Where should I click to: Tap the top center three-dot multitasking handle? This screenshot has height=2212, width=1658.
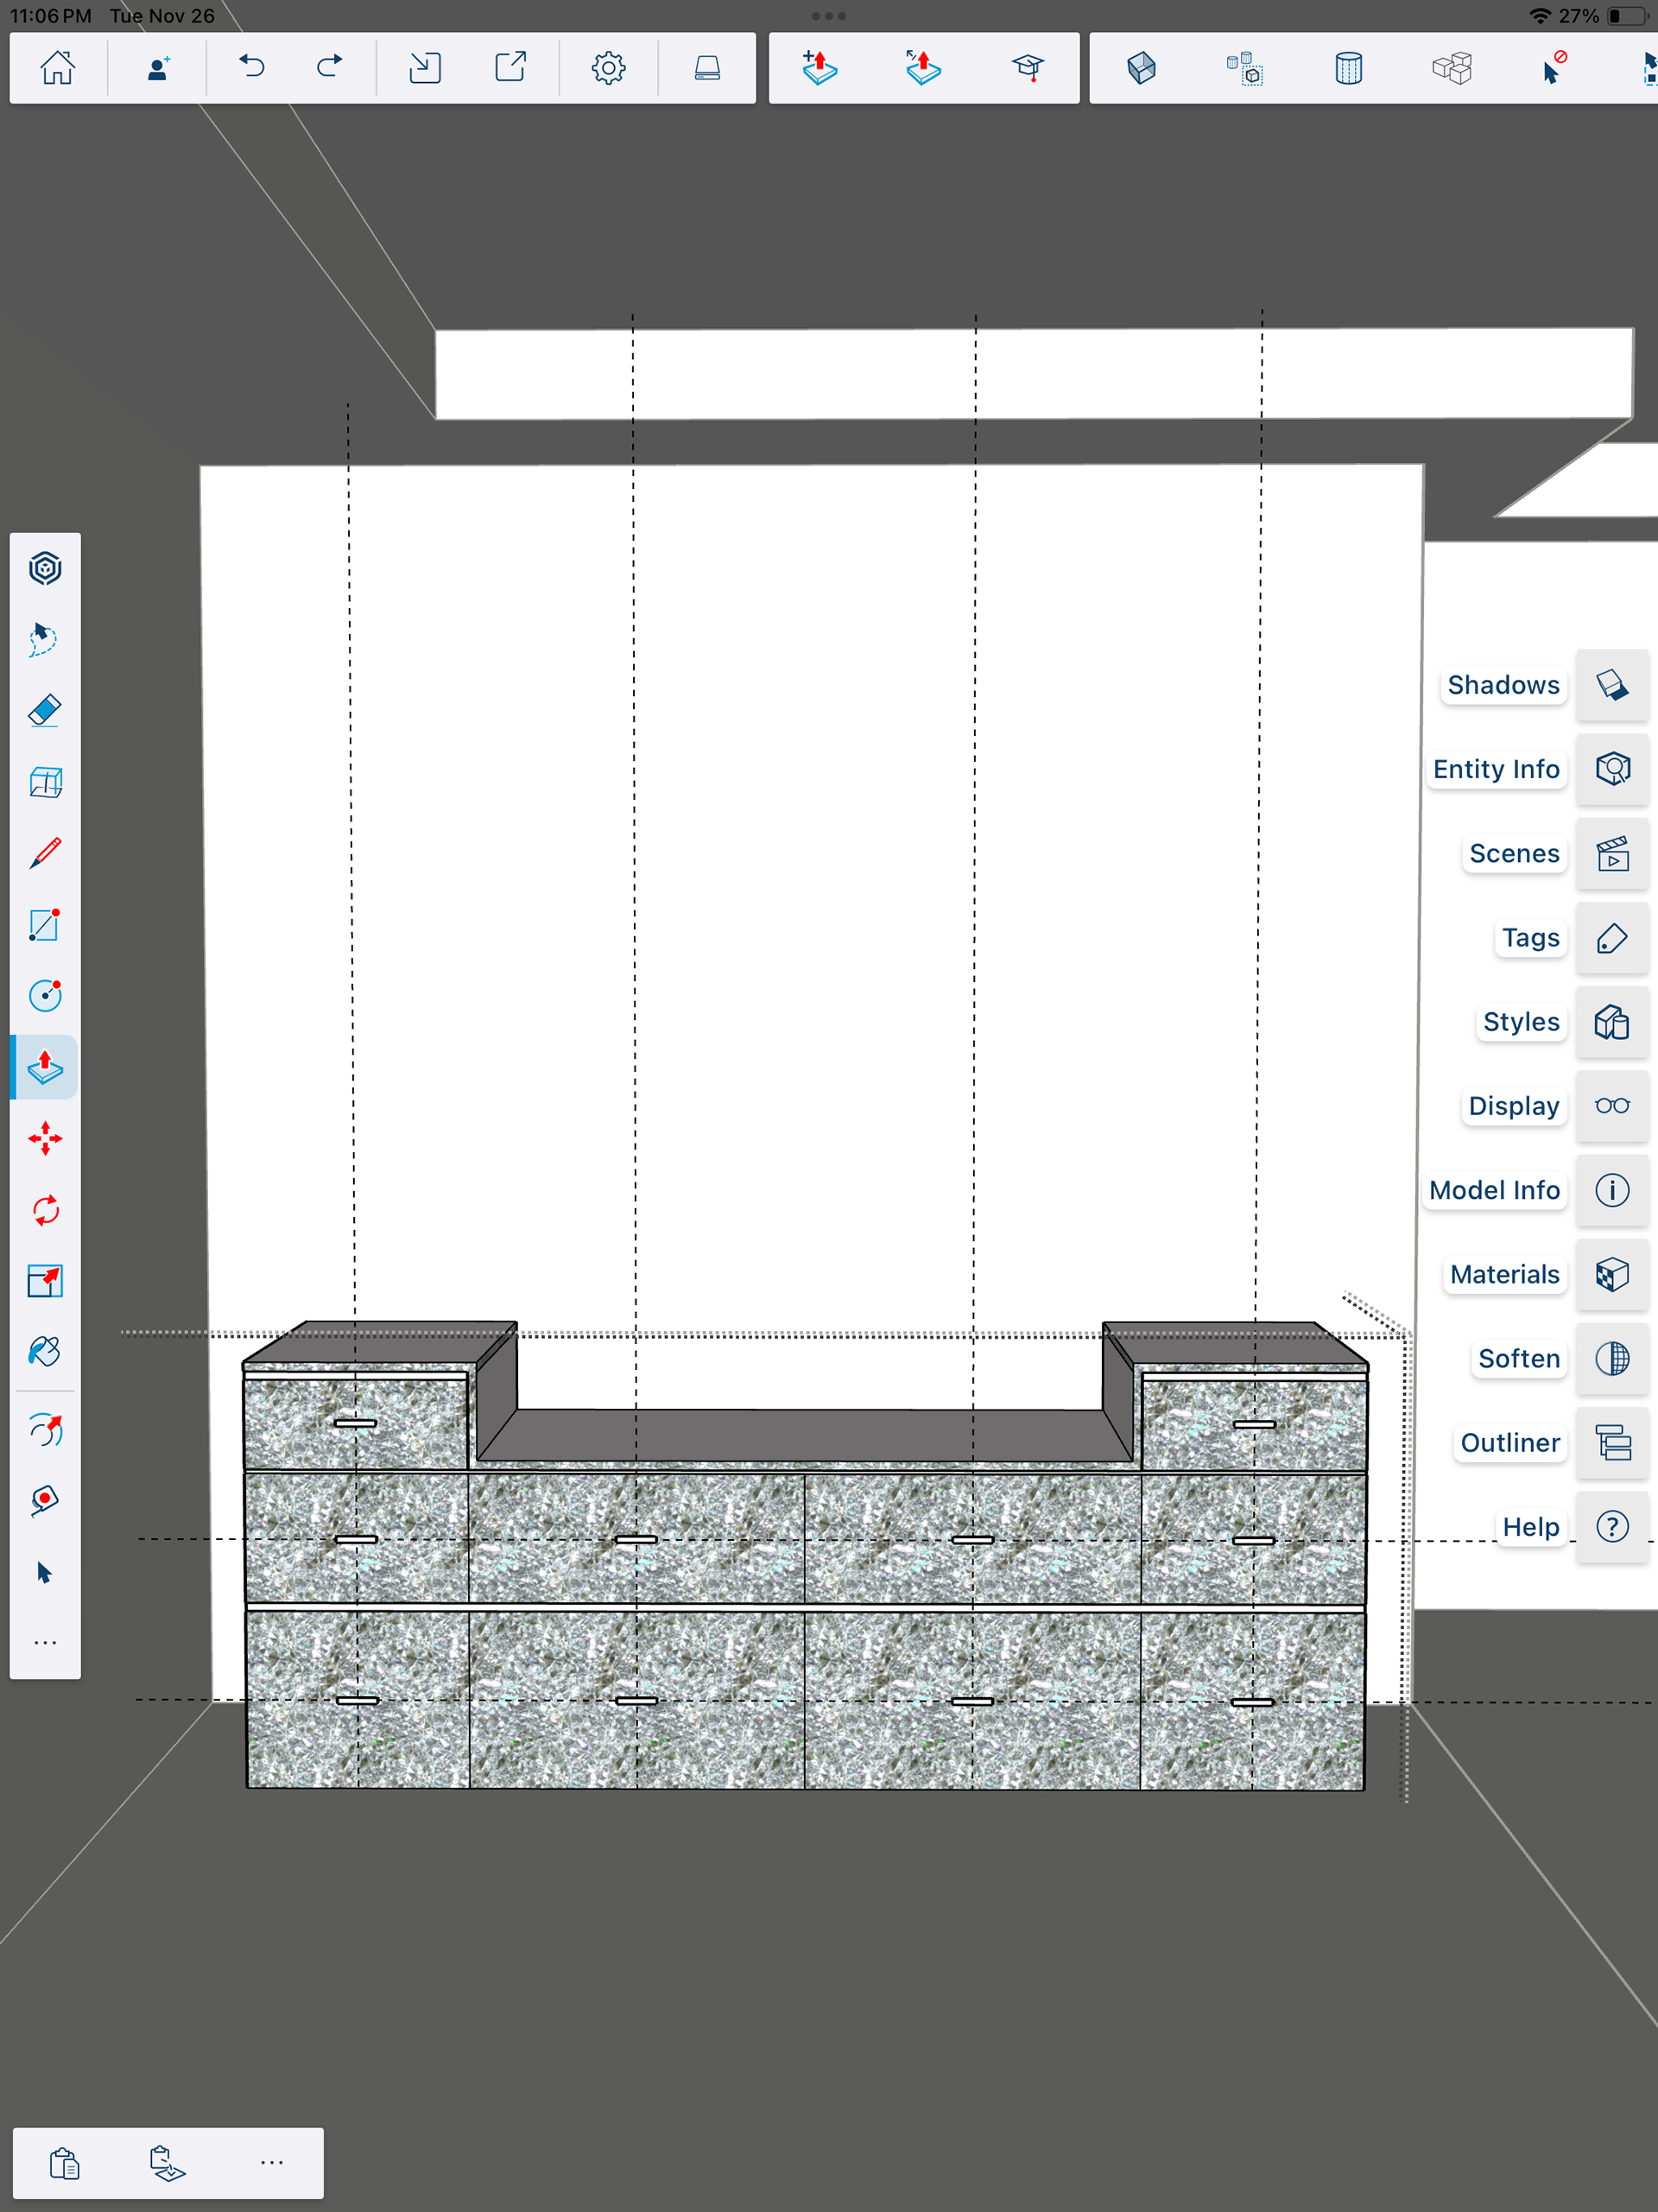click(x=828, y=16)
